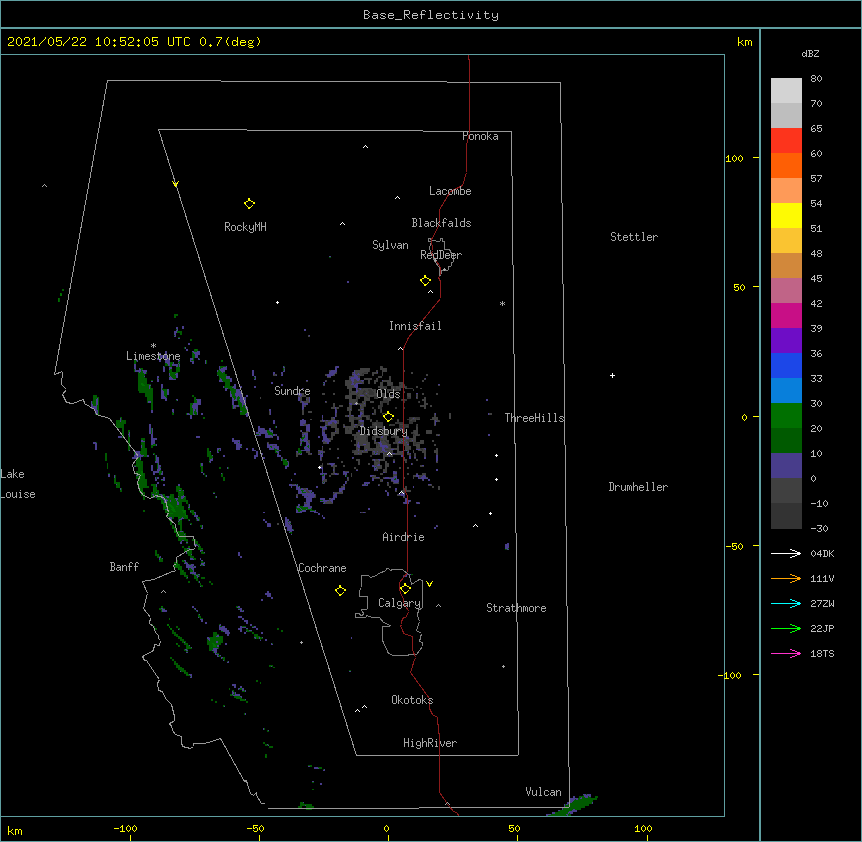
Task: Click the Banff label
Action: coord(124,567)
